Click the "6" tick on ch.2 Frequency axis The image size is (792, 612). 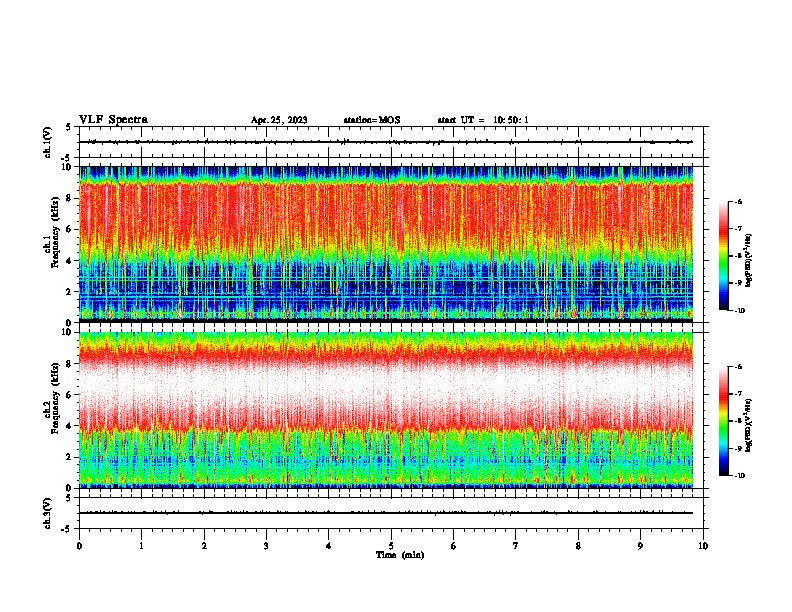[69, 395]
